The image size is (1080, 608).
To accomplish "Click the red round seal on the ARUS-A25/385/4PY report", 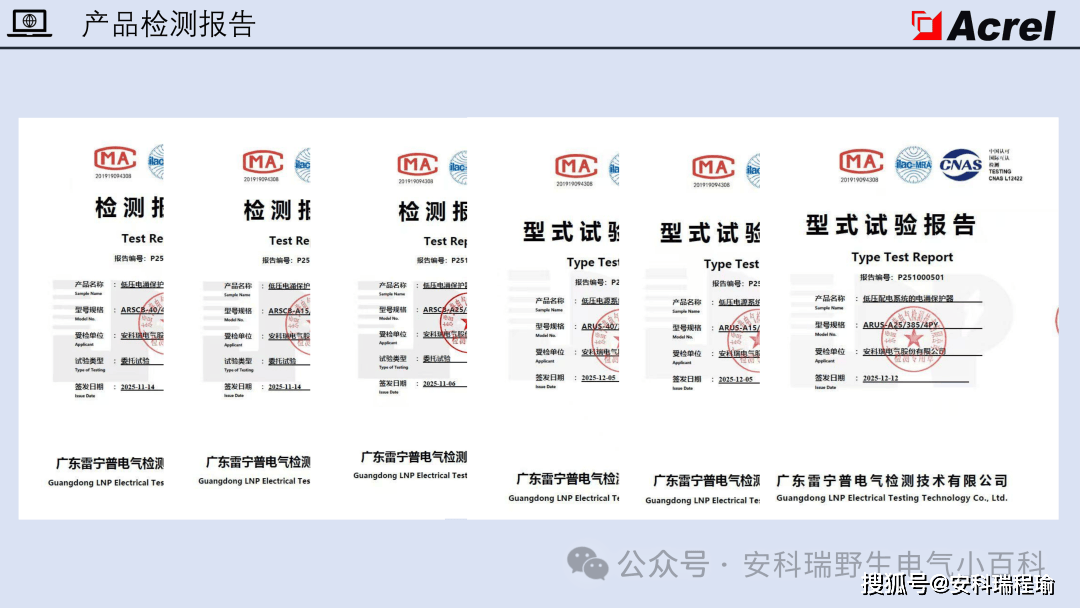I will click(914, 340).
